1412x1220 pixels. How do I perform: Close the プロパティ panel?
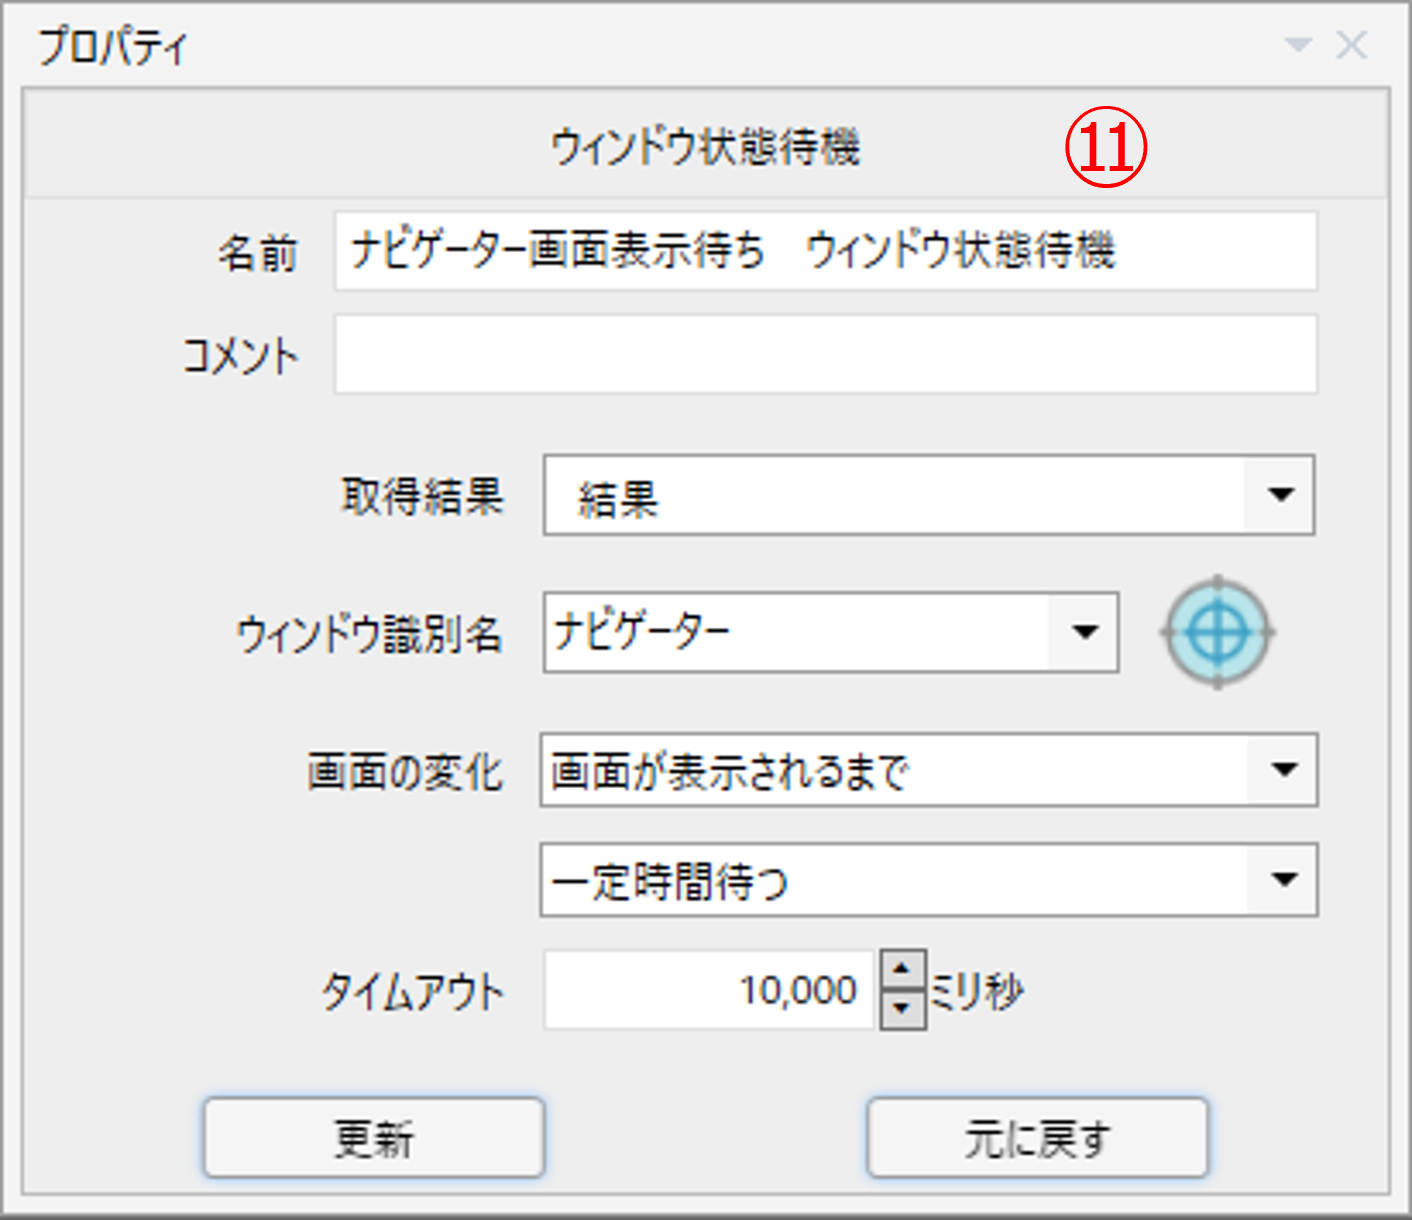(x=1351, y=45)
